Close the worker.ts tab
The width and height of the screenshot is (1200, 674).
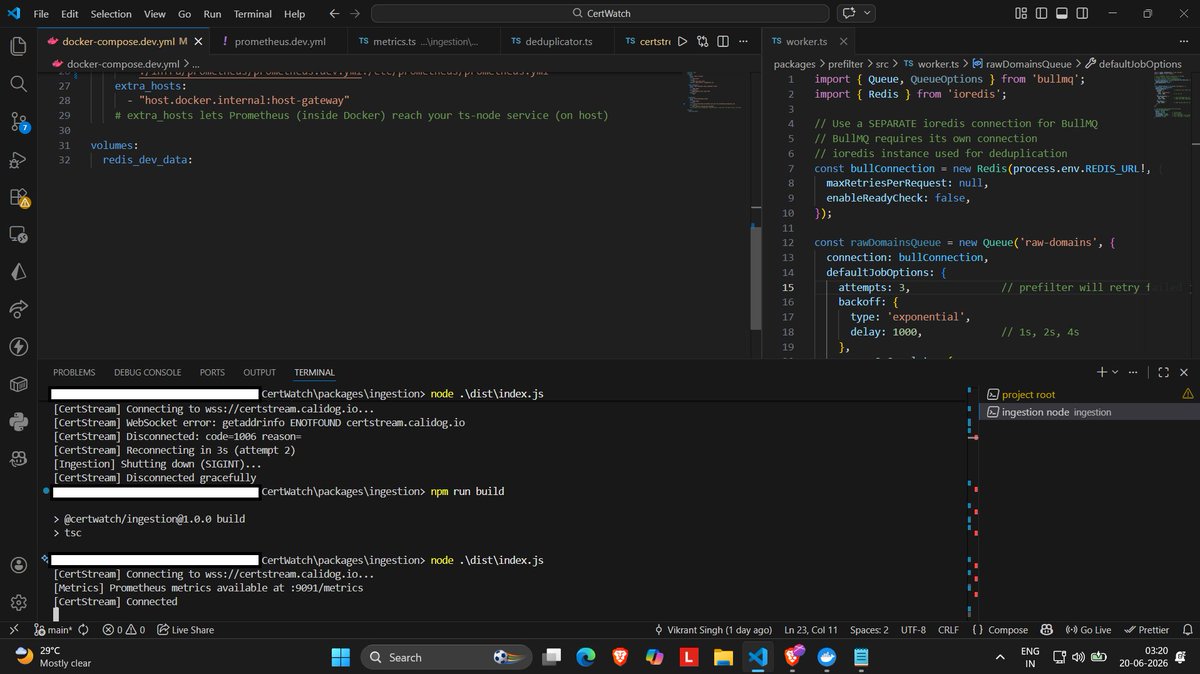pyautogui.click(x=843, y=42)
